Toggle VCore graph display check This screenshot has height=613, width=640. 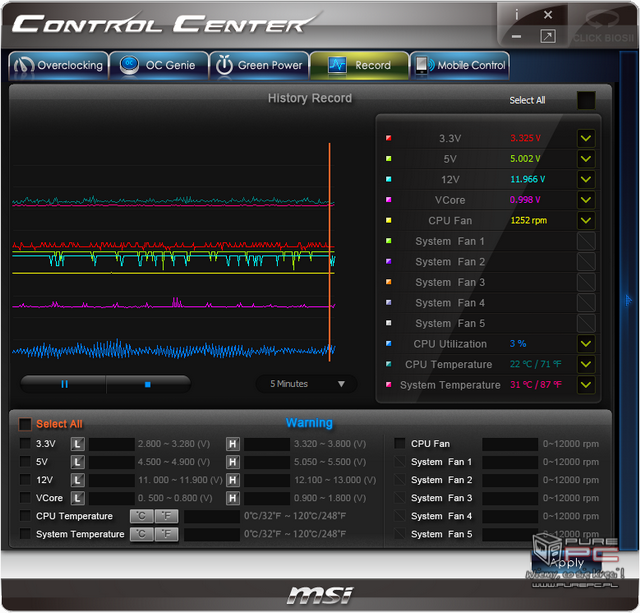[x=586, y=200]
